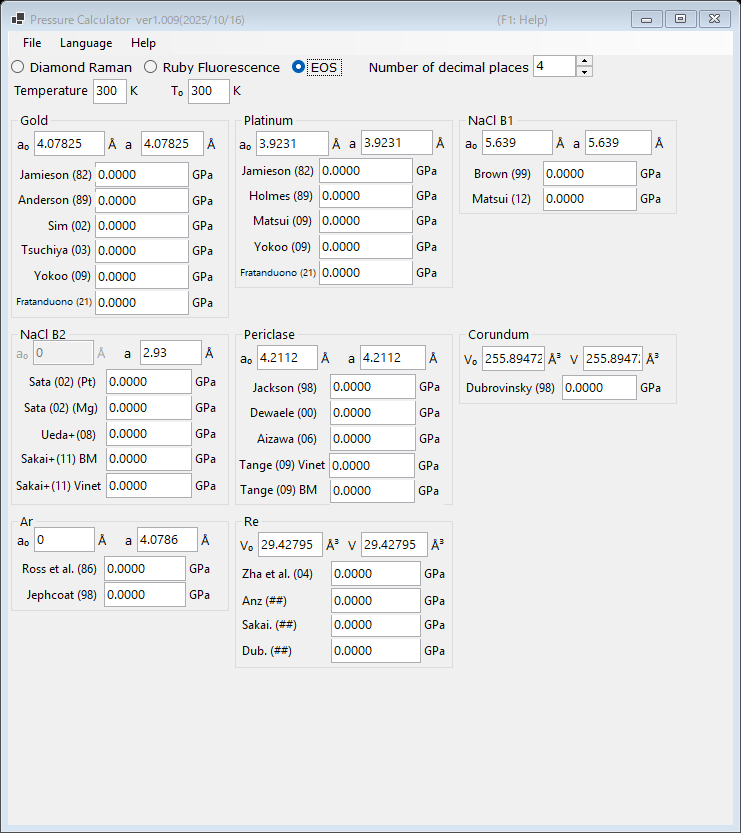This screenshot has width=741, height=833.
Task: Decrease the number of decimal places
Action: click(x=584, y=72)
